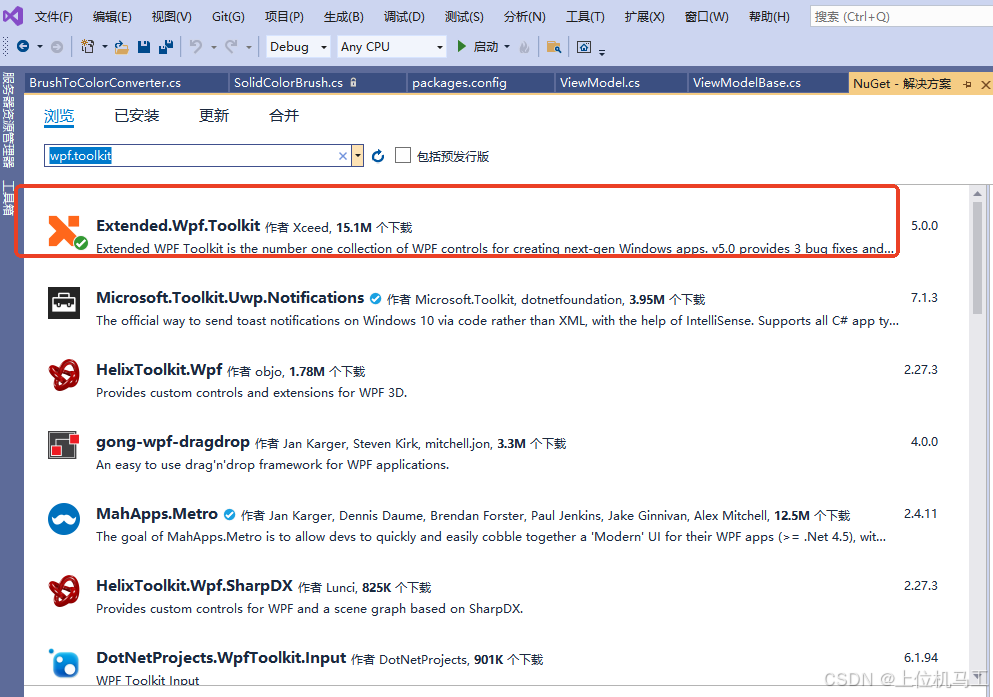This screenshot has height=697, width=993.
Task: Open the 工具(T) menu
Action: pos(585,16)
